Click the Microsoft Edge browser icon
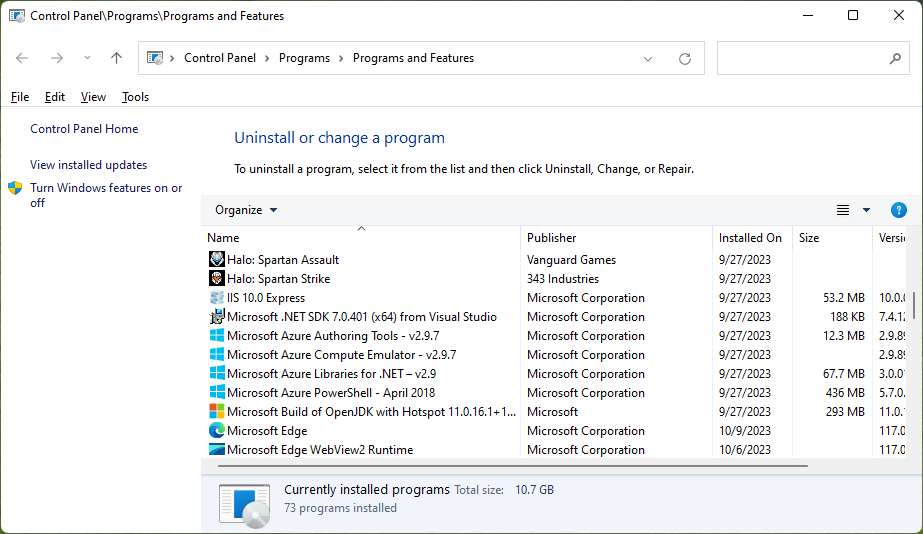 point(217,430)
